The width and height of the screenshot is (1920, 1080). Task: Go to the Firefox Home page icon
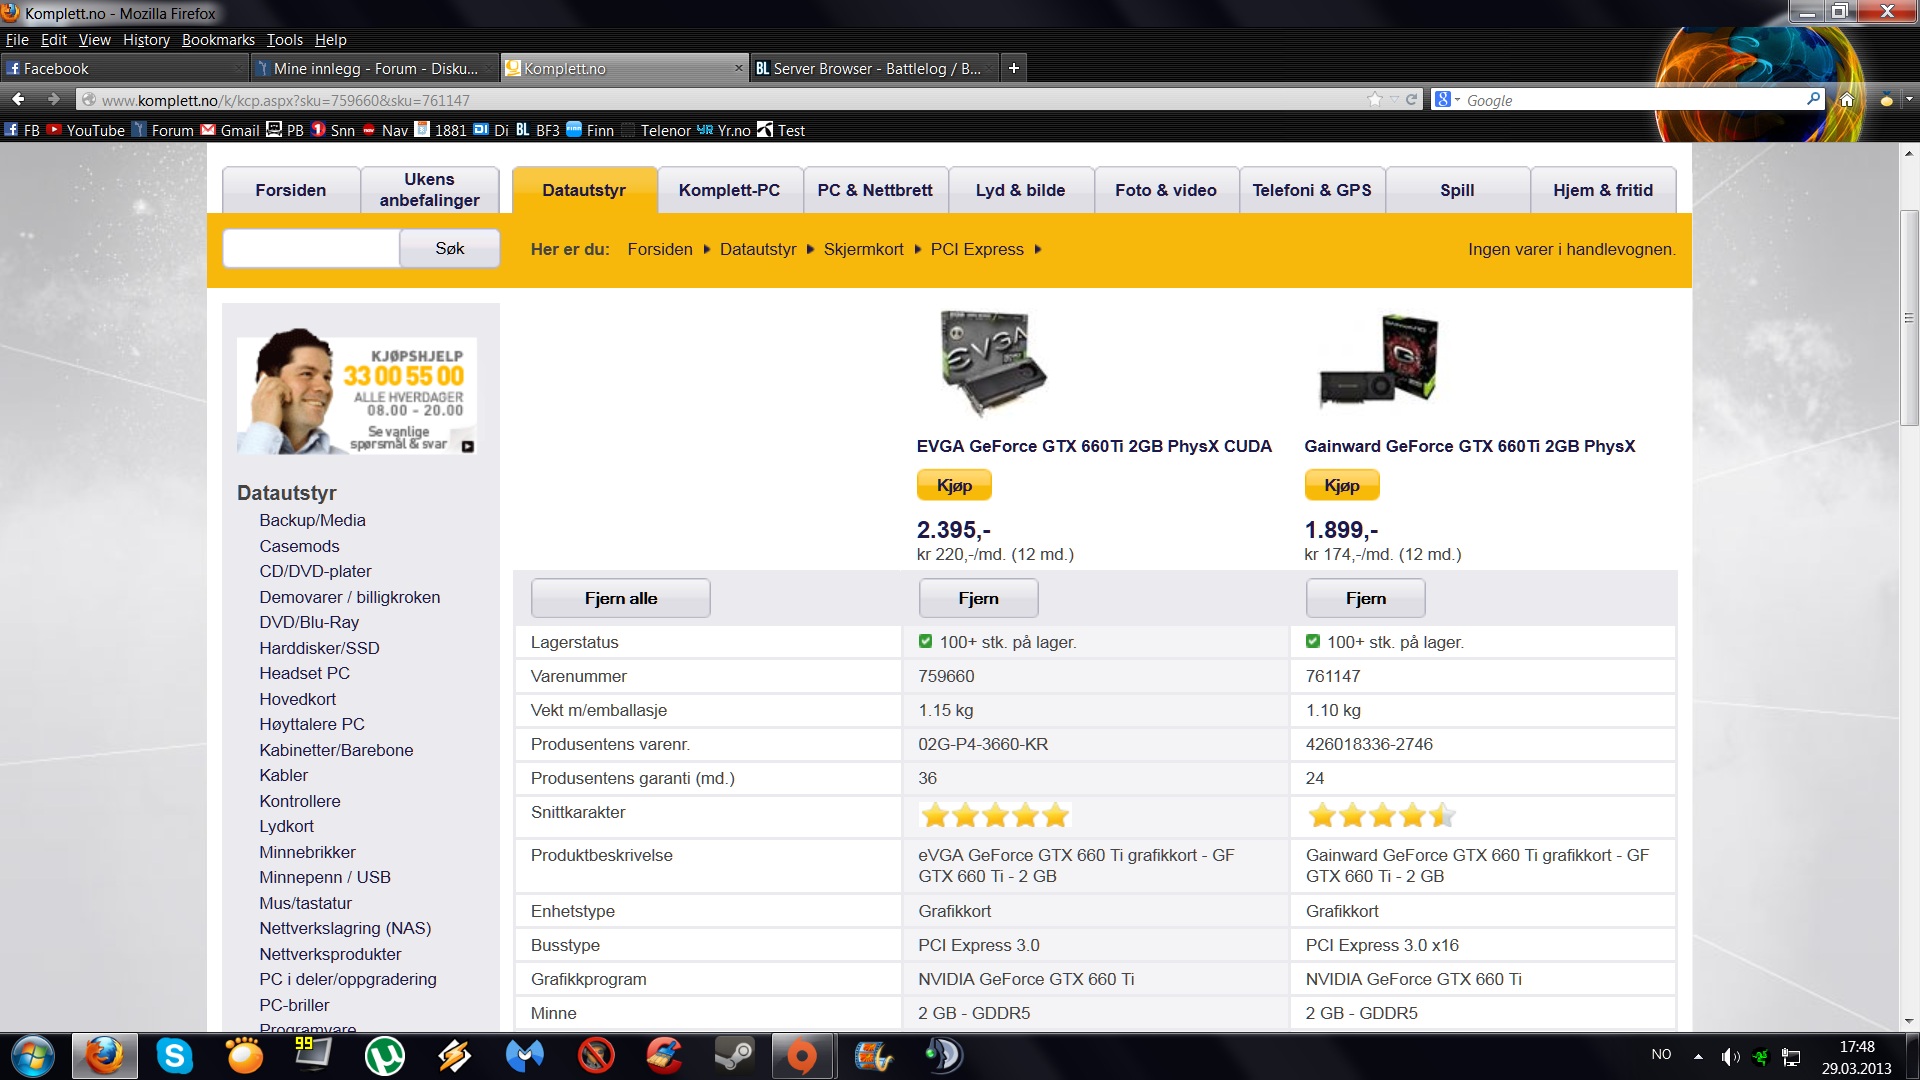tap(1847, 99)
